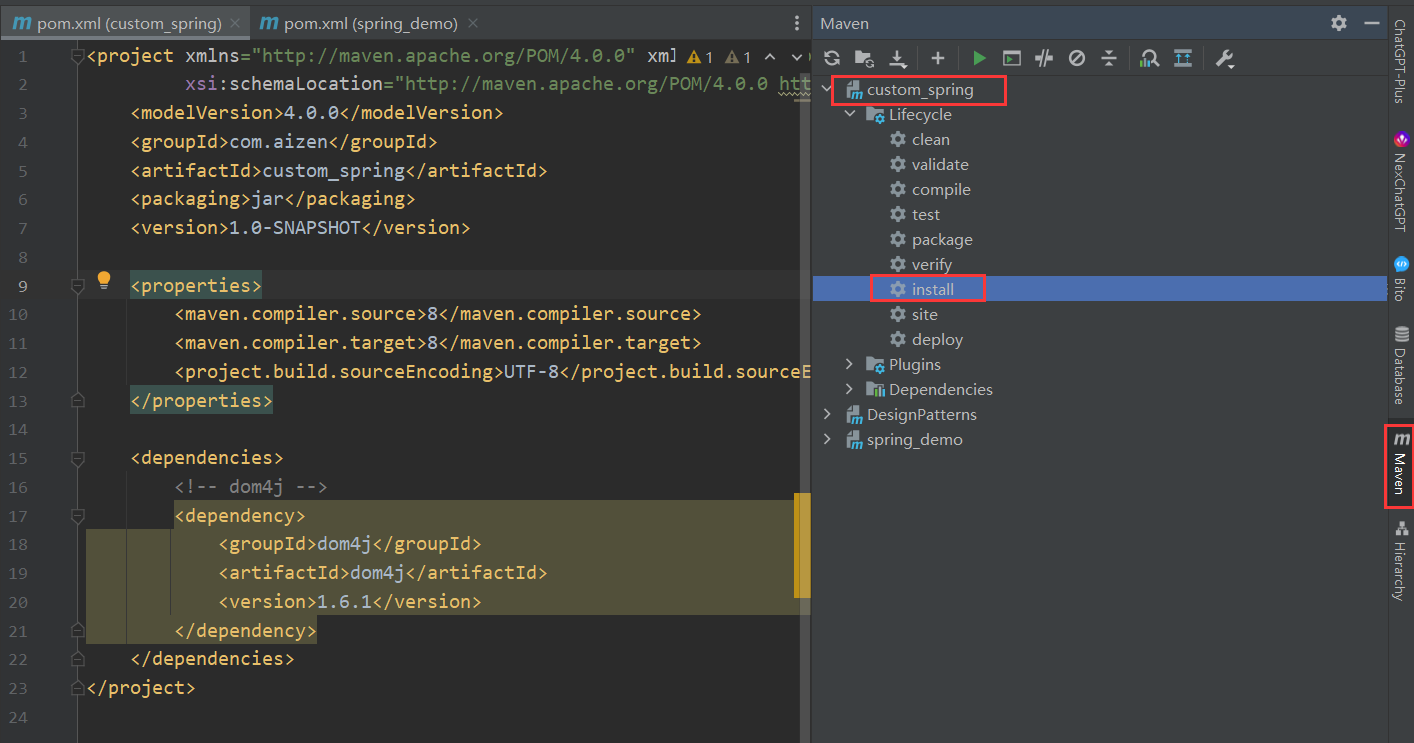
Task: Hide the Maven tool window
Action: click(1371, 22)
